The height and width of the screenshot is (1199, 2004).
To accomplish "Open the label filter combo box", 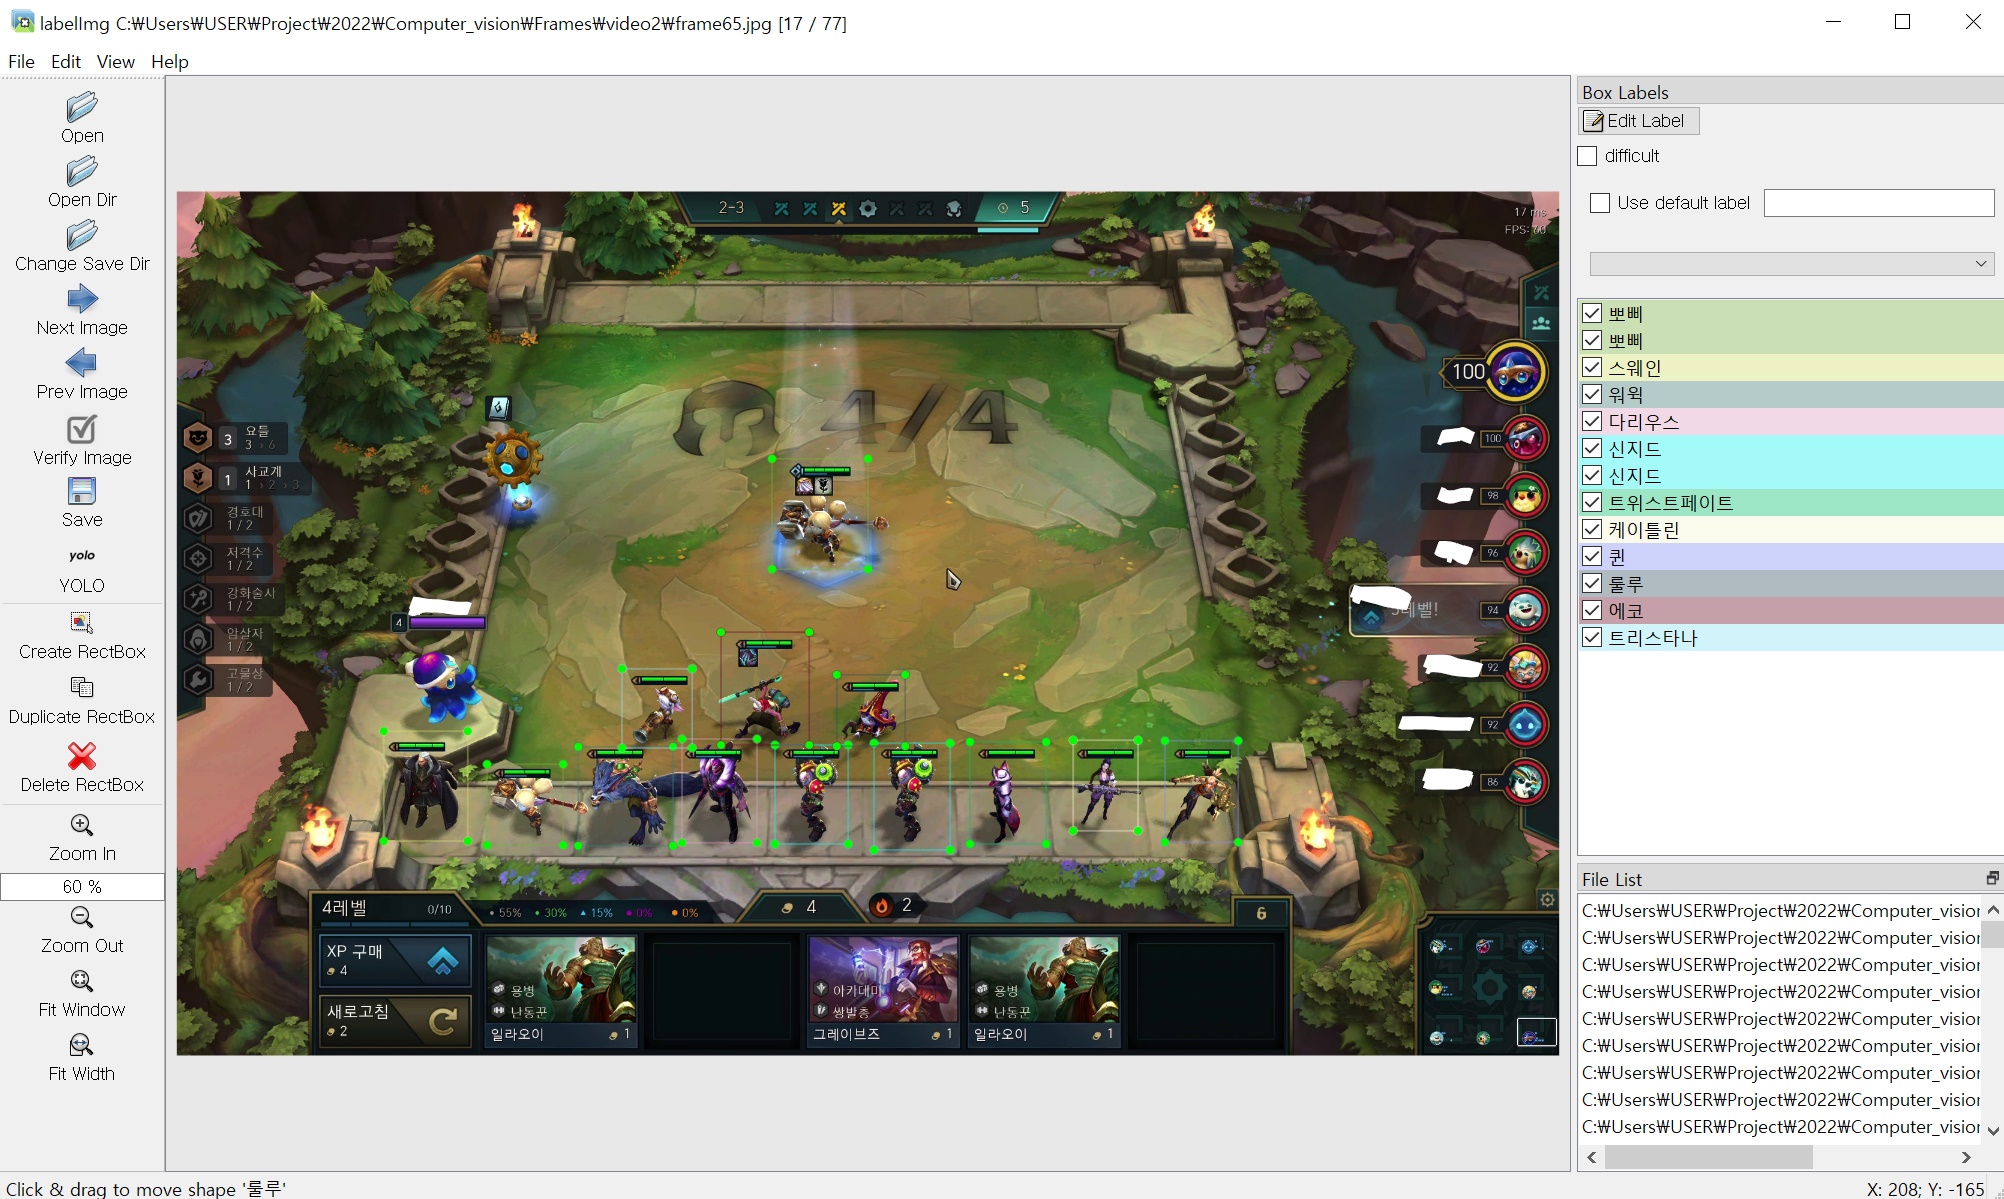I will tap(1792, 264).
